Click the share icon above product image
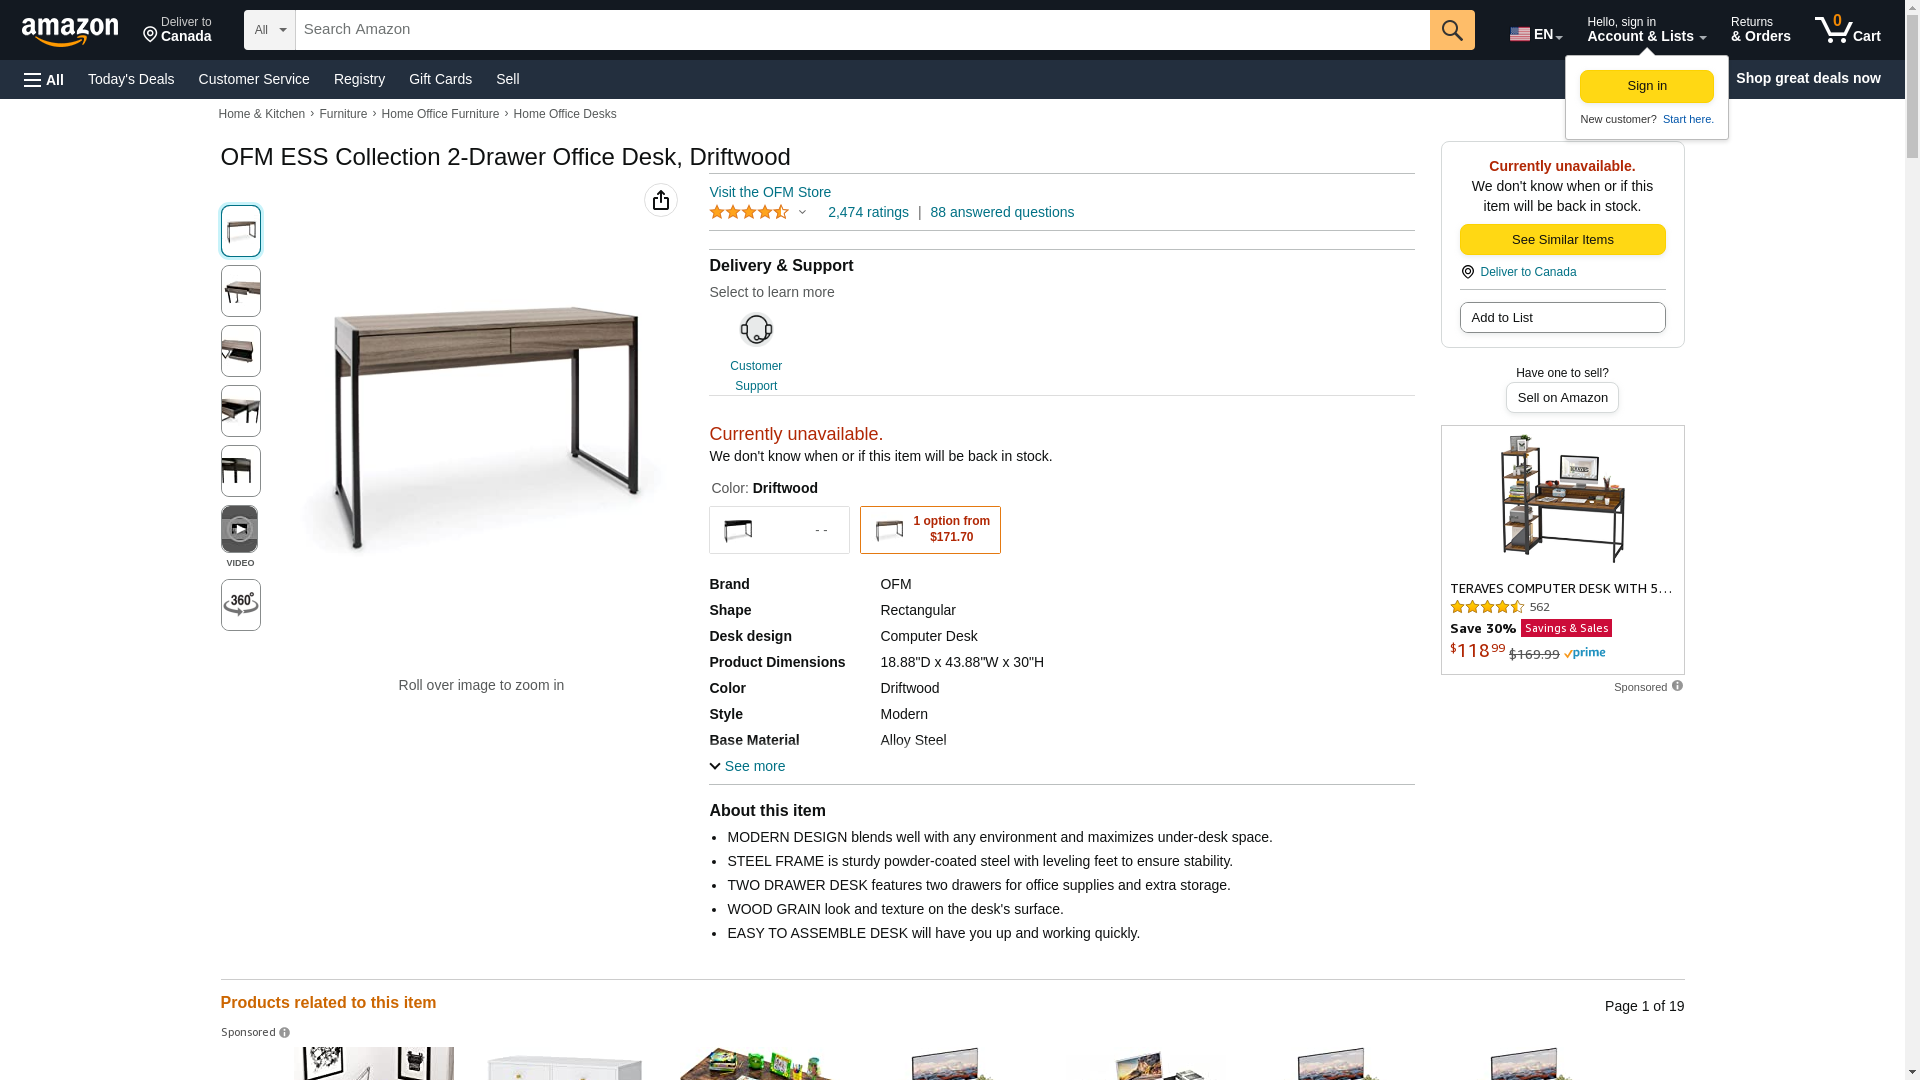This screenshot has height=1080, width=1920. (x=660, y=200)
